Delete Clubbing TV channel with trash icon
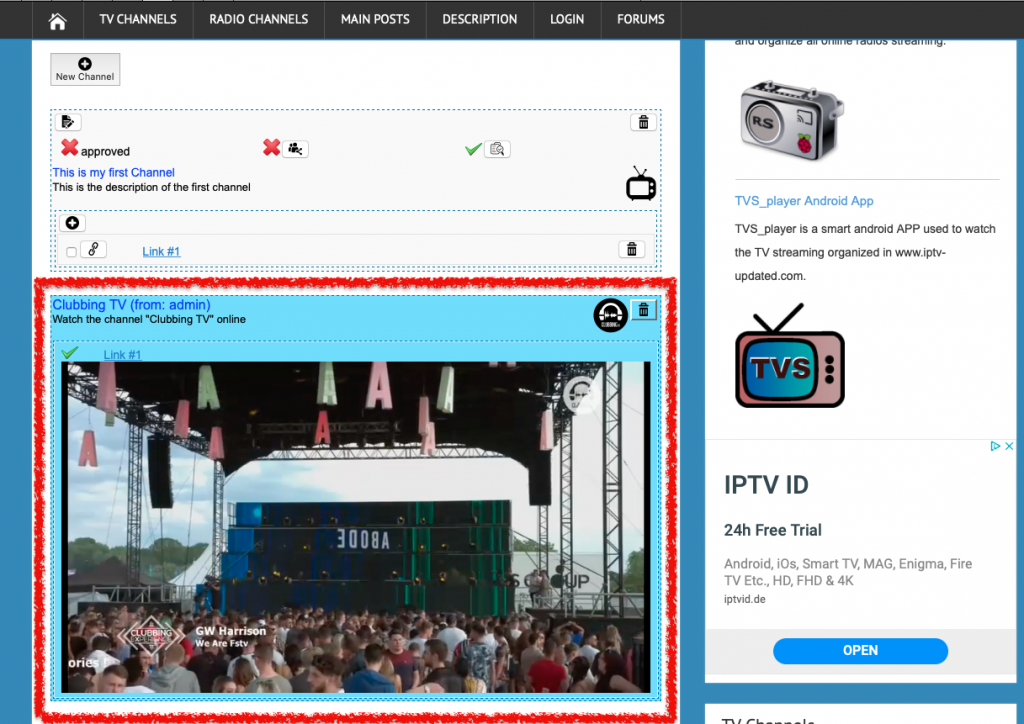The width and height of the screenshot is (1024, 724). [x=643, y=310]
